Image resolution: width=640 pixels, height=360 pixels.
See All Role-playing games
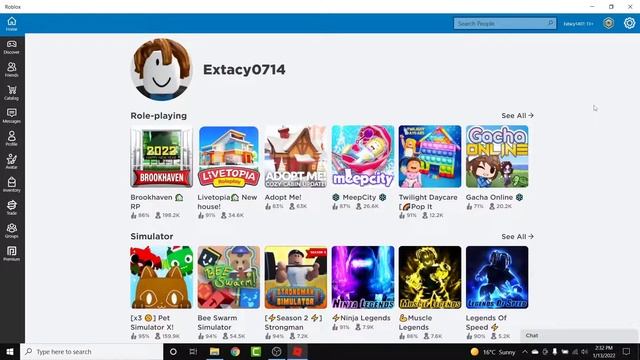[x=517, y=116]
